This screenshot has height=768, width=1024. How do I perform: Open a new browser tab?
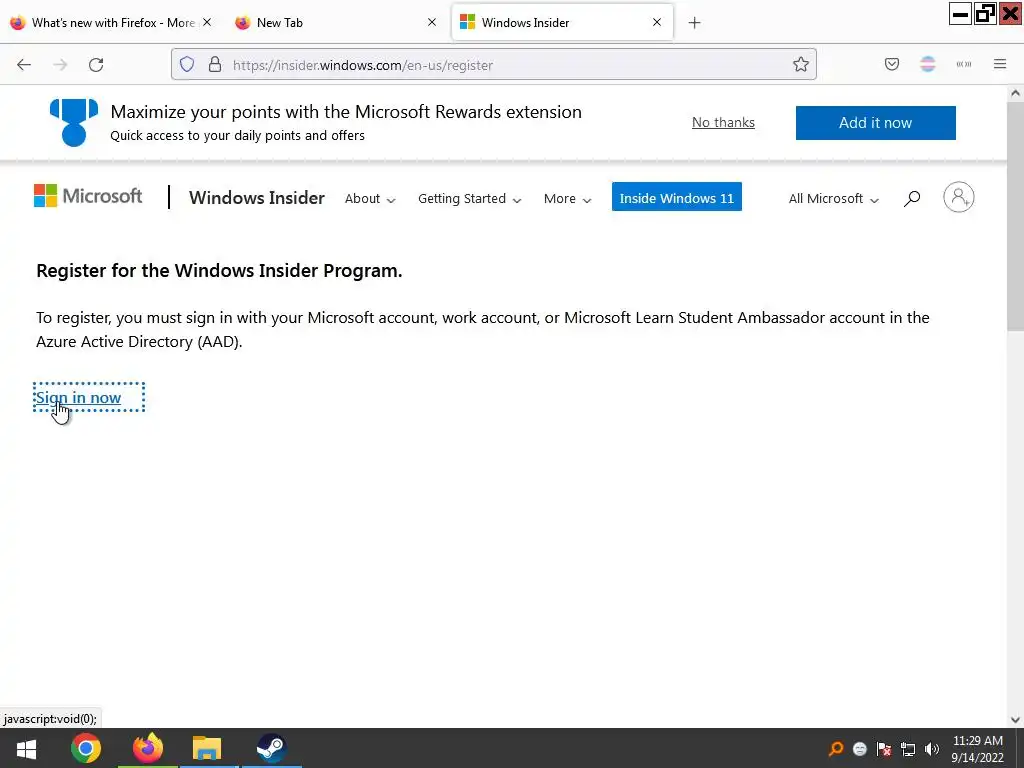[694, 23]
